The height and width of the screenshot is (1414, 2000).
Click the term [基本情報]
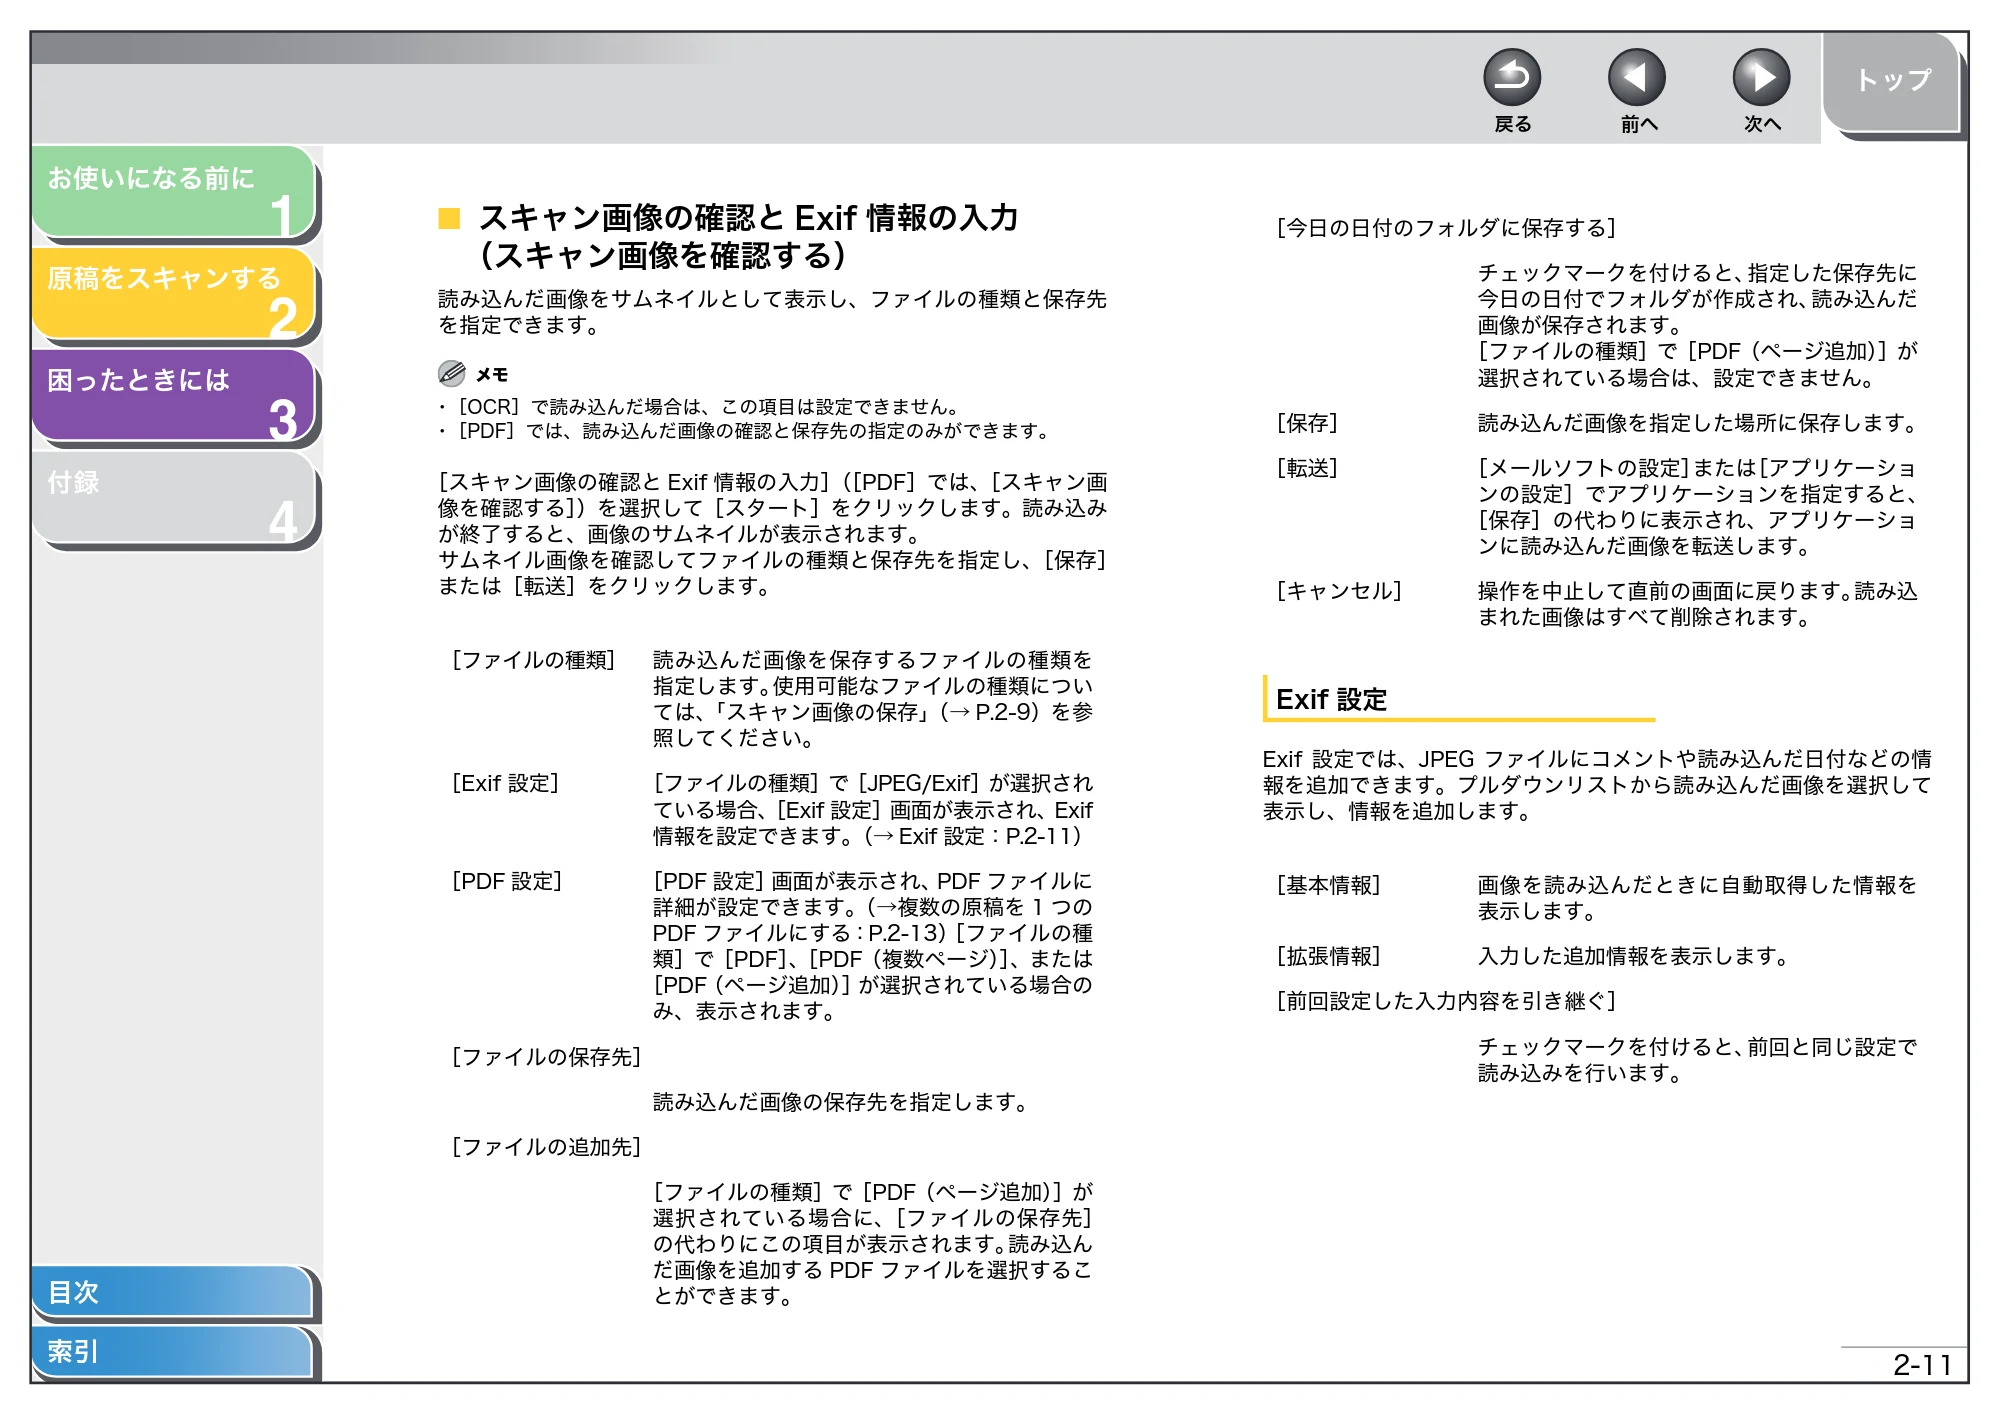point(1328,885)
